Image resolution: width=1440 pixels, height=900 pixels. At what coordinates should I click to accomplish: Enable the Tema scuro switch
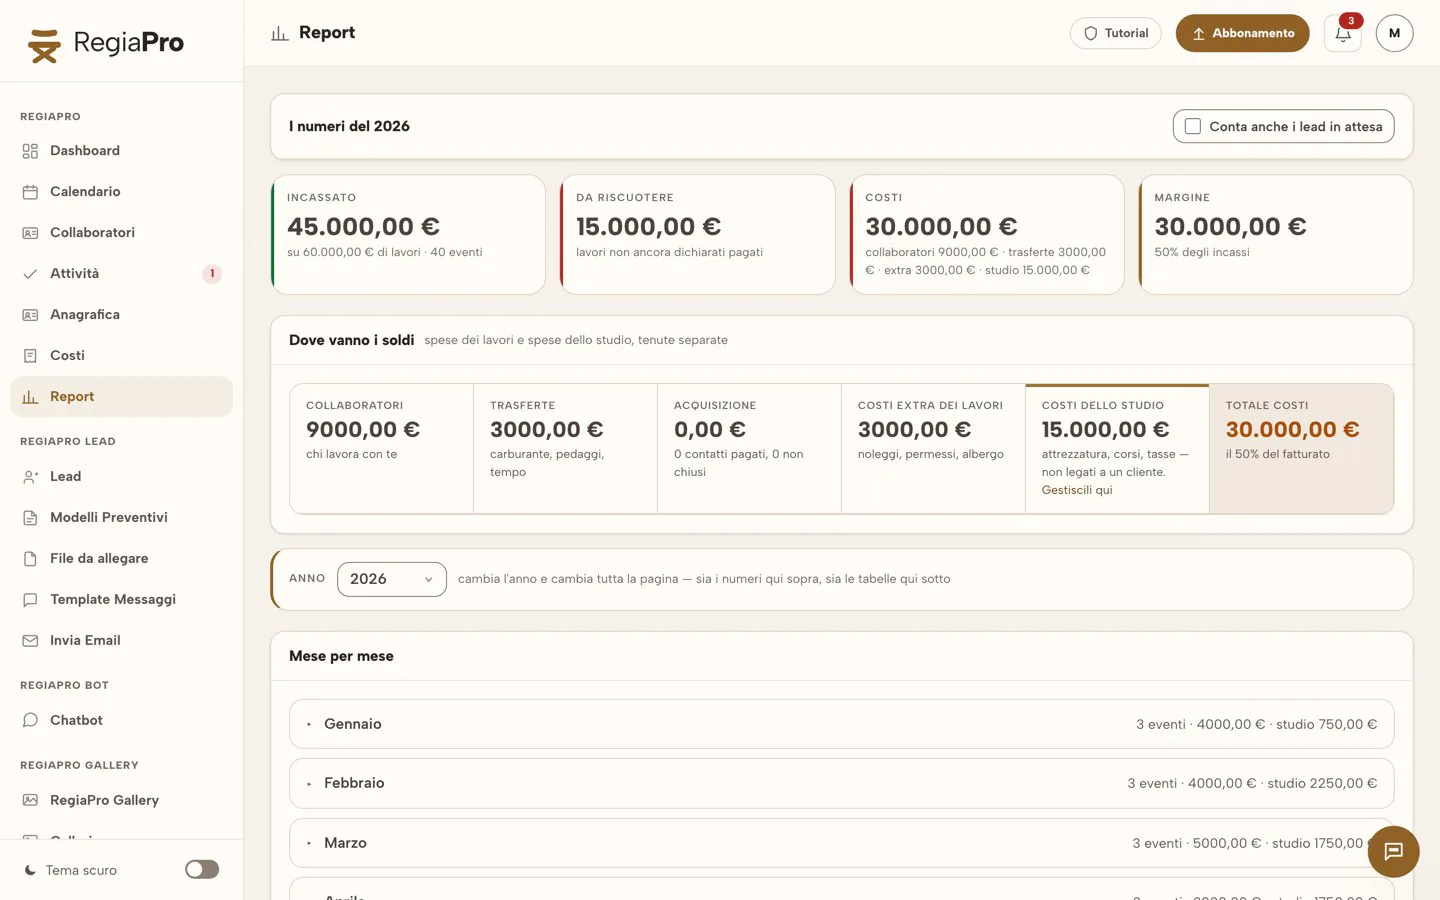tap(202, 870)
